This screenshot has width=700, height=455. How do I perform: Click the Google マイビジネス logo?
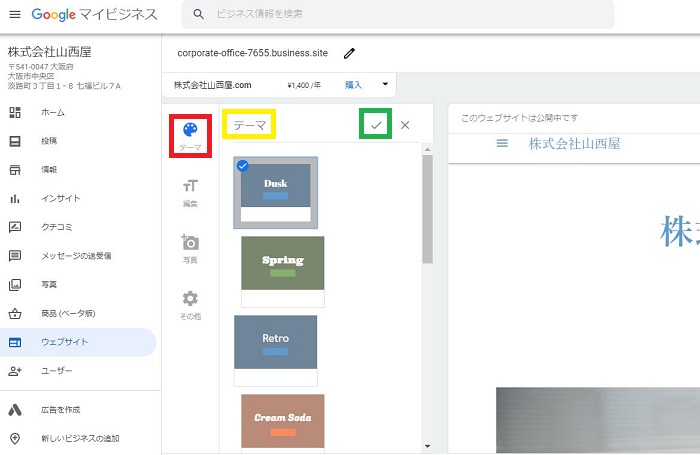point(94,14)
